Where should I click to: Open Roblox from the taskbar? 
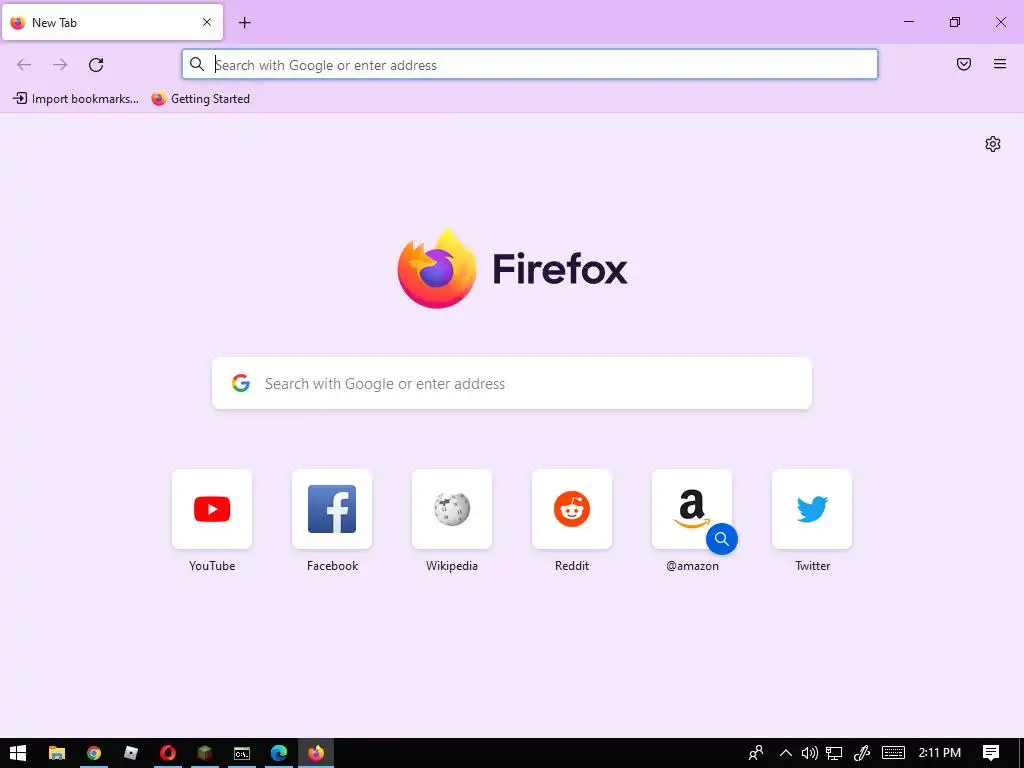131,753
